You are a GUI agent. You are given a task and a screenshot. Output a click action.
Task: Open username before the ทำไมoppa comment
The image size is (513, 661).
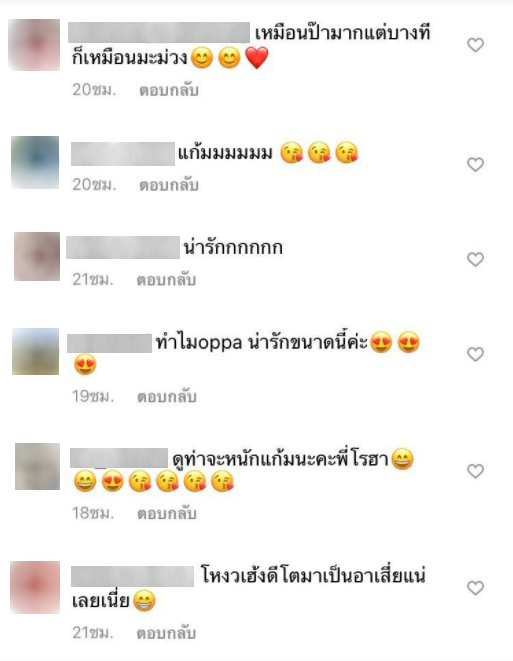tap(110, 343)
